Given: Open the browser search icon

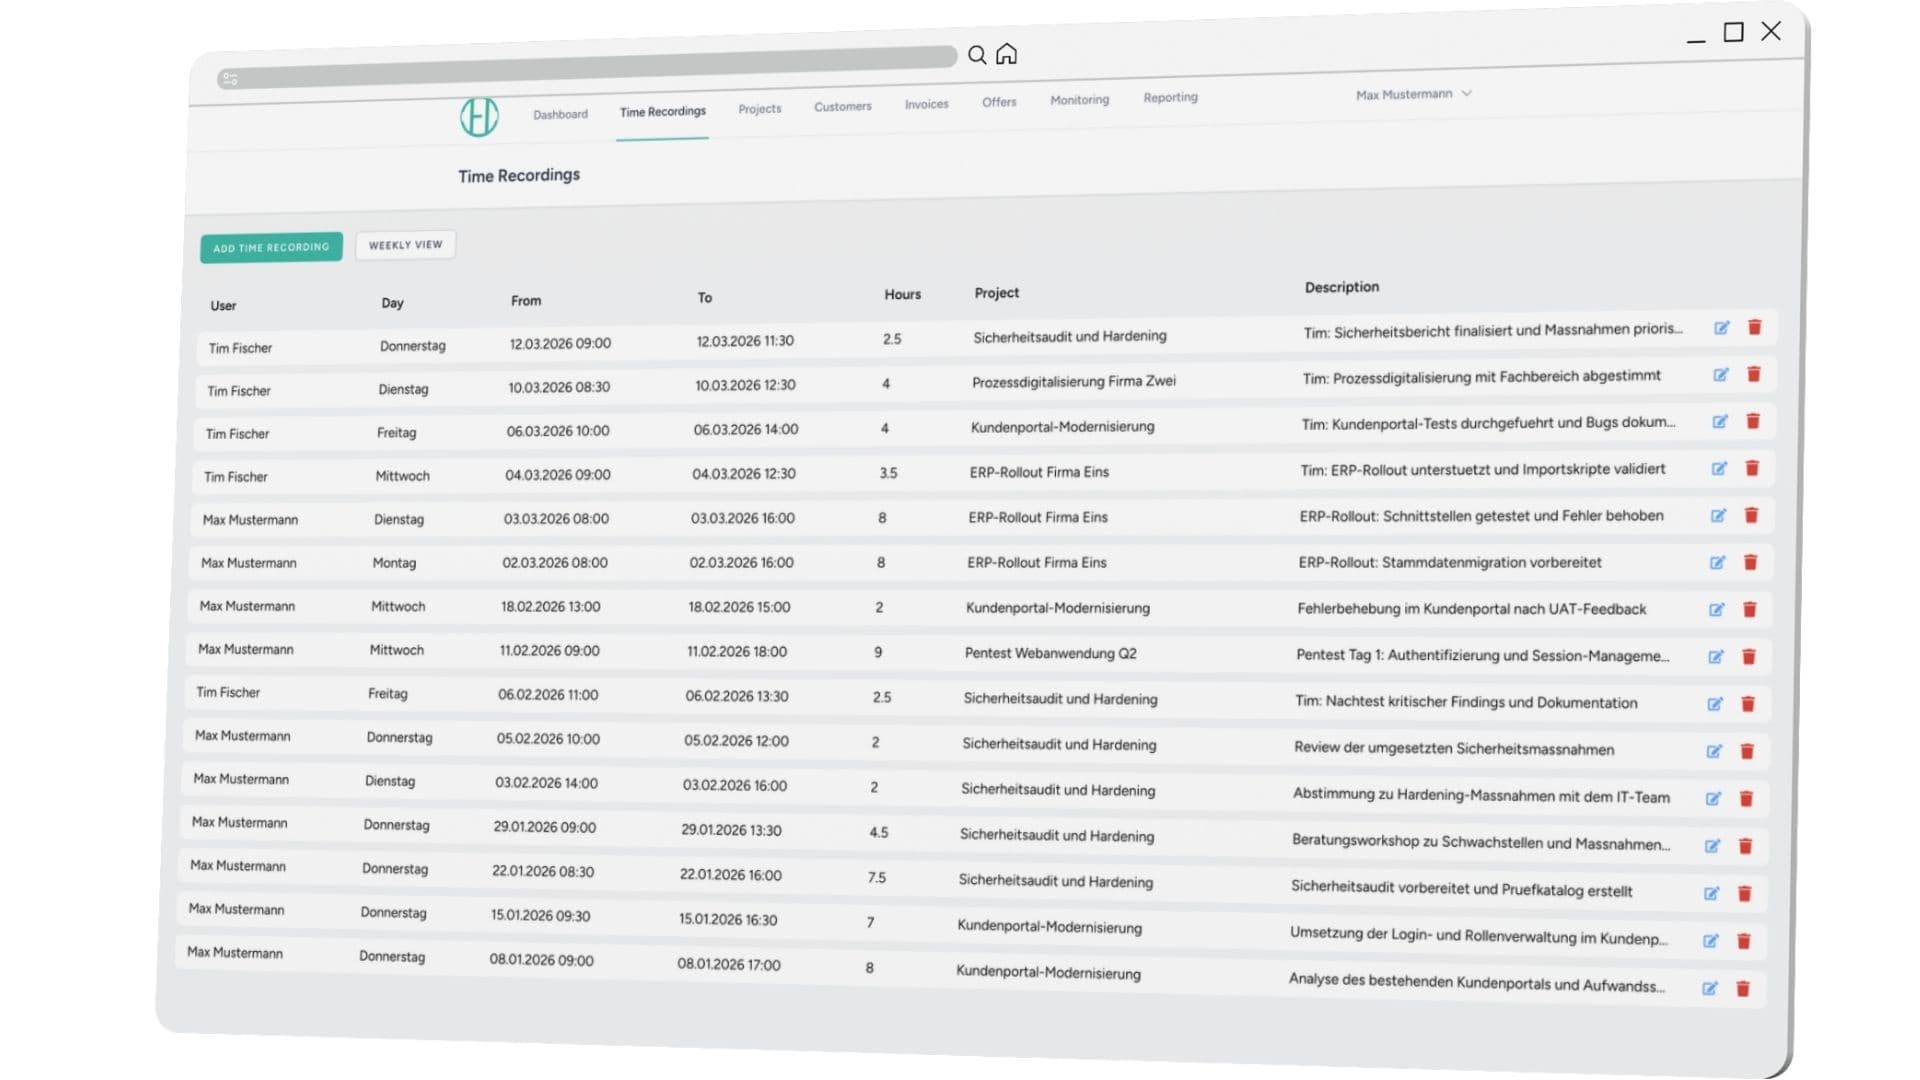Looking at the screenshot, I should [x=978, y=55].
